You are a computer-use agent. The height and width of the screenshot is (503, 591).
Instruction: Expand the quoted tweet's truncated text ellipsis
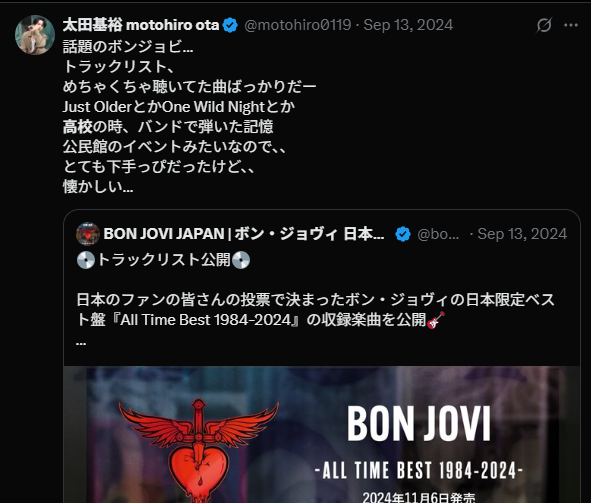click(x=81, y=342)
